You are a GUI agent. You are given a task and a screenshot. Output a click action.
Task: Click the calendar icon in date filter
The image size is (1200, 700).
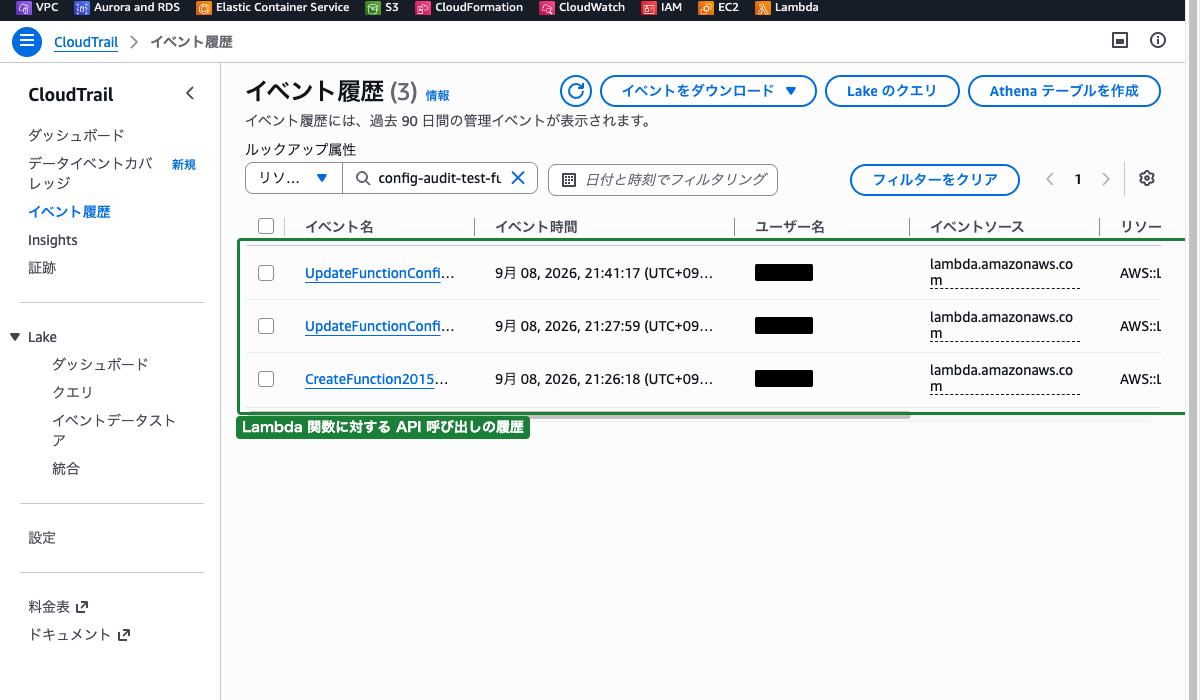pos(569,180)
